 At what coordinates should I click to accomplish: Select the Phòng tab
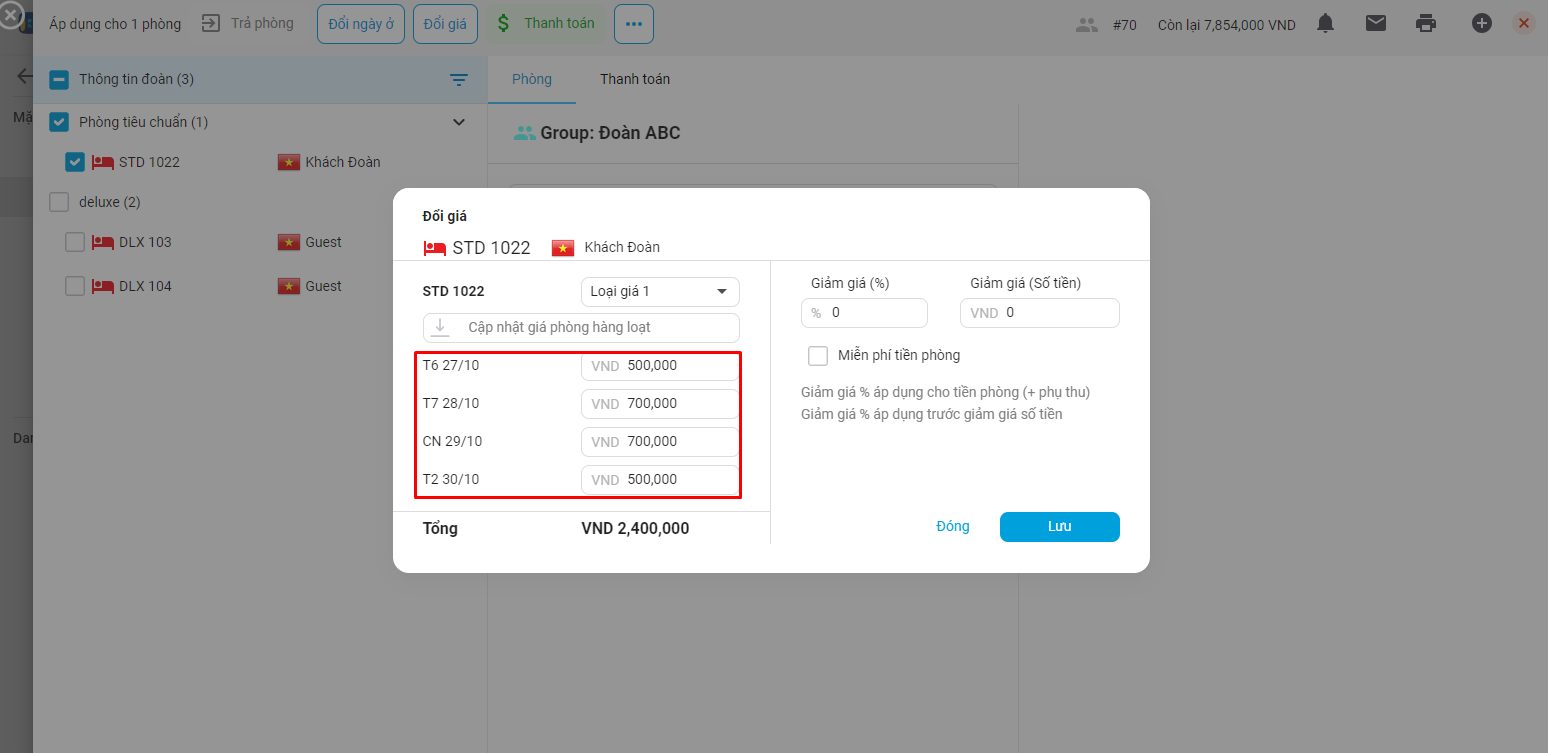coord(531,79)
